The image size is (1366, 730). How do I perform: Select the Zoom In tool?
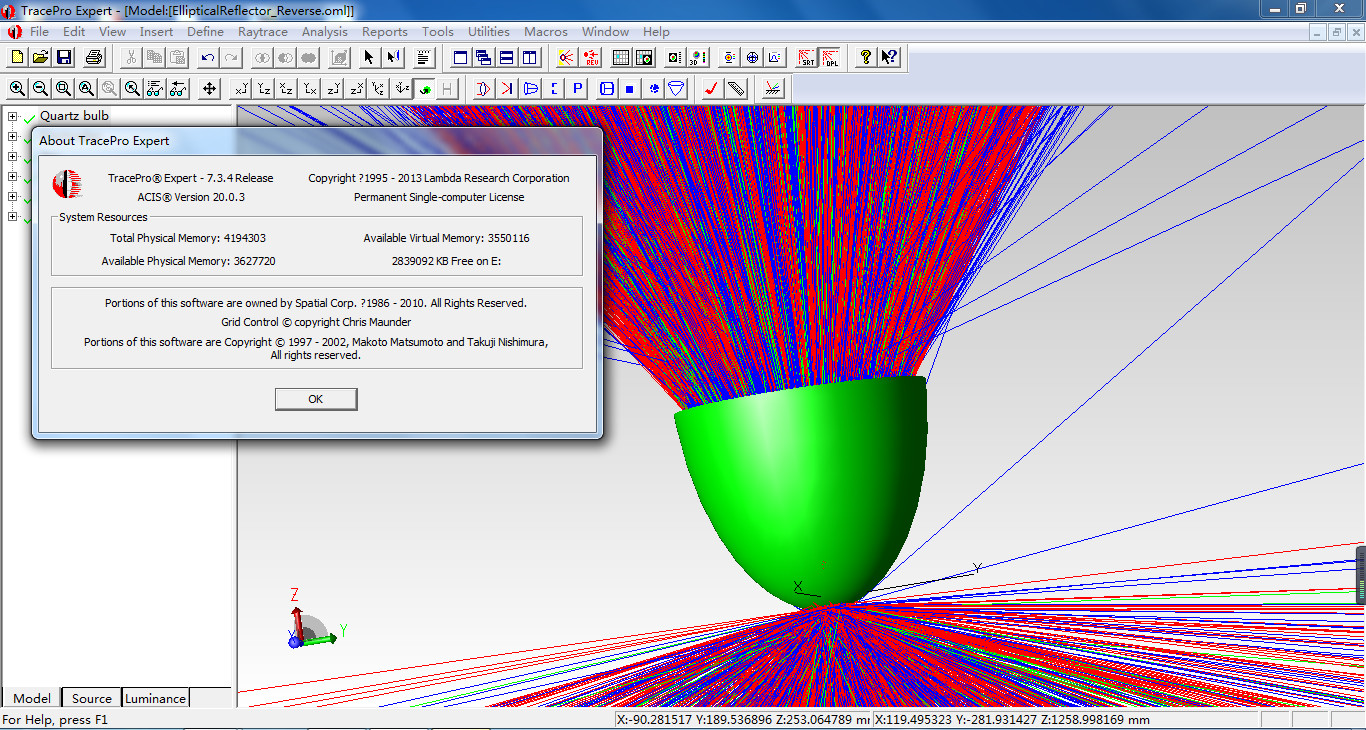[17, 89]
